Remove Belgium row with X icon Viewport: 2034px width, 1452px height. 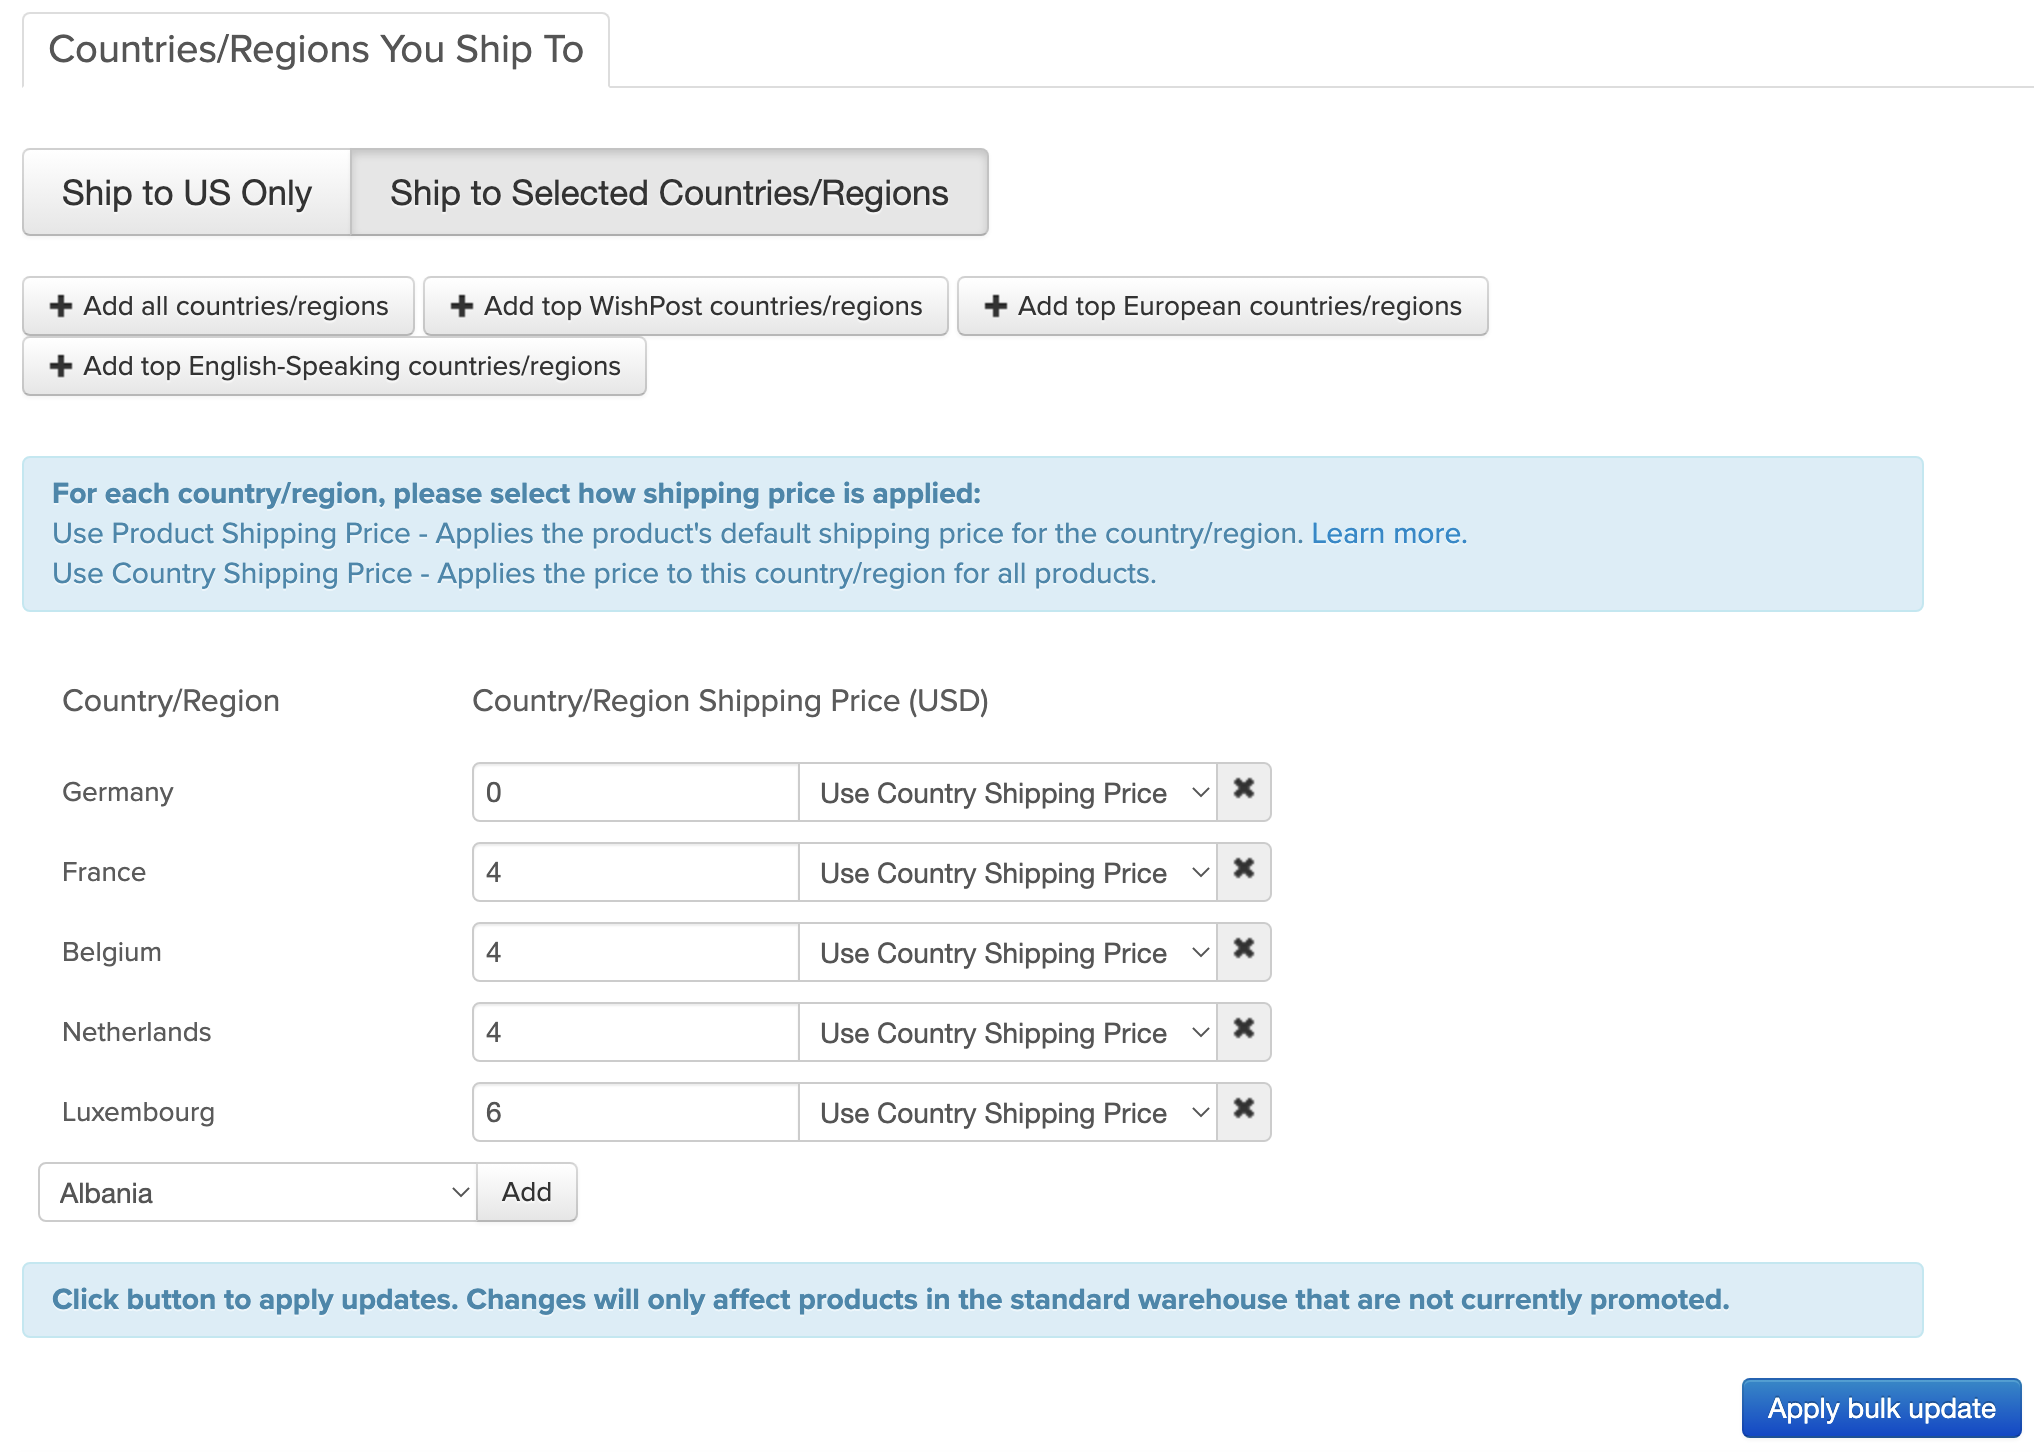[x=1243, y=951]
